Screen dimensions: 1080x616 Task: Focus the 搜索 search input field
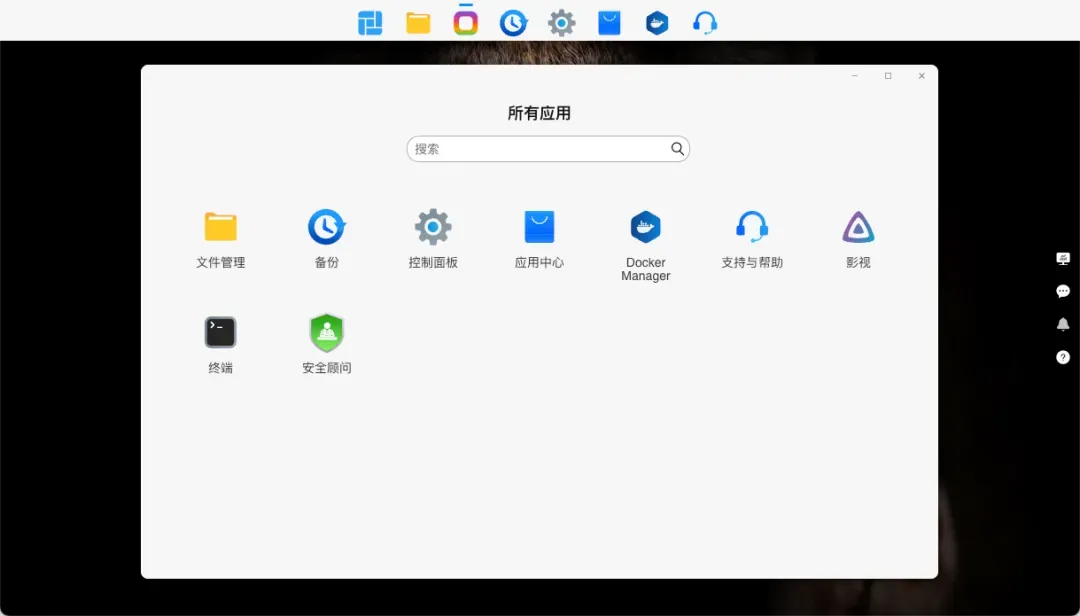coord(538,149)
